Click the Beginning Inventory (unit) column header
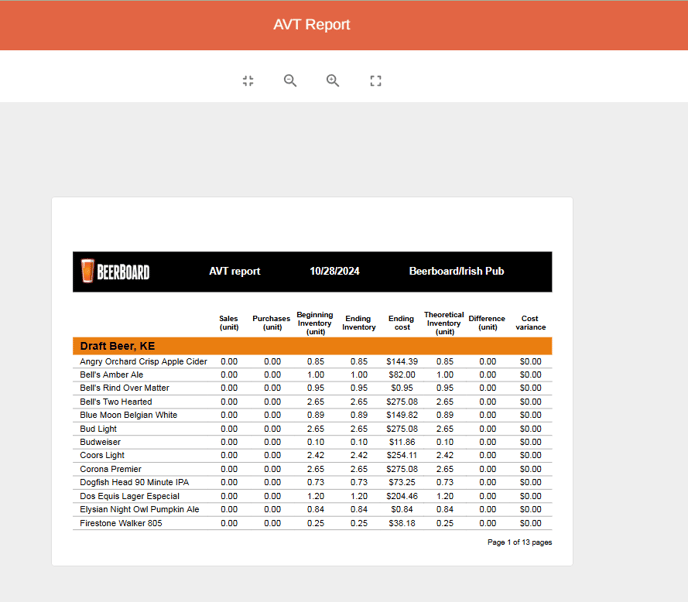Screen dimensions: 688x602 315,323
